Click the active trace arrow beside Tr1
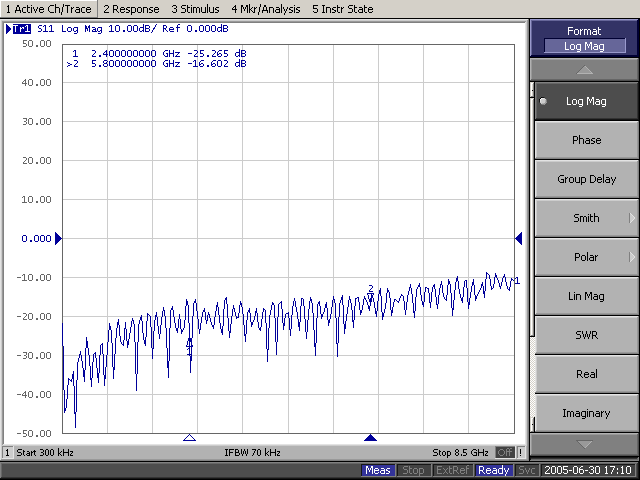The height and width of the screenshot is (480, 640). tap(9, 29)
